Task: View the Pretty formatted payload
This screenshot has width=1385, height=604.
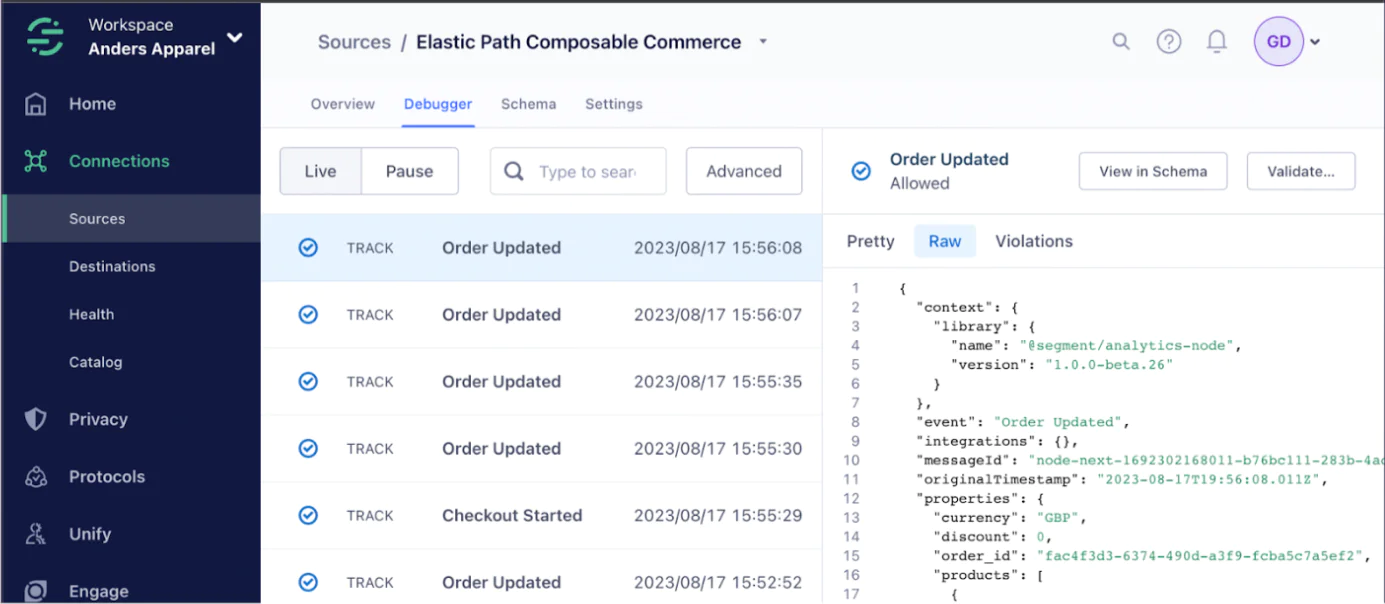Action: click(x=869, y=241)
